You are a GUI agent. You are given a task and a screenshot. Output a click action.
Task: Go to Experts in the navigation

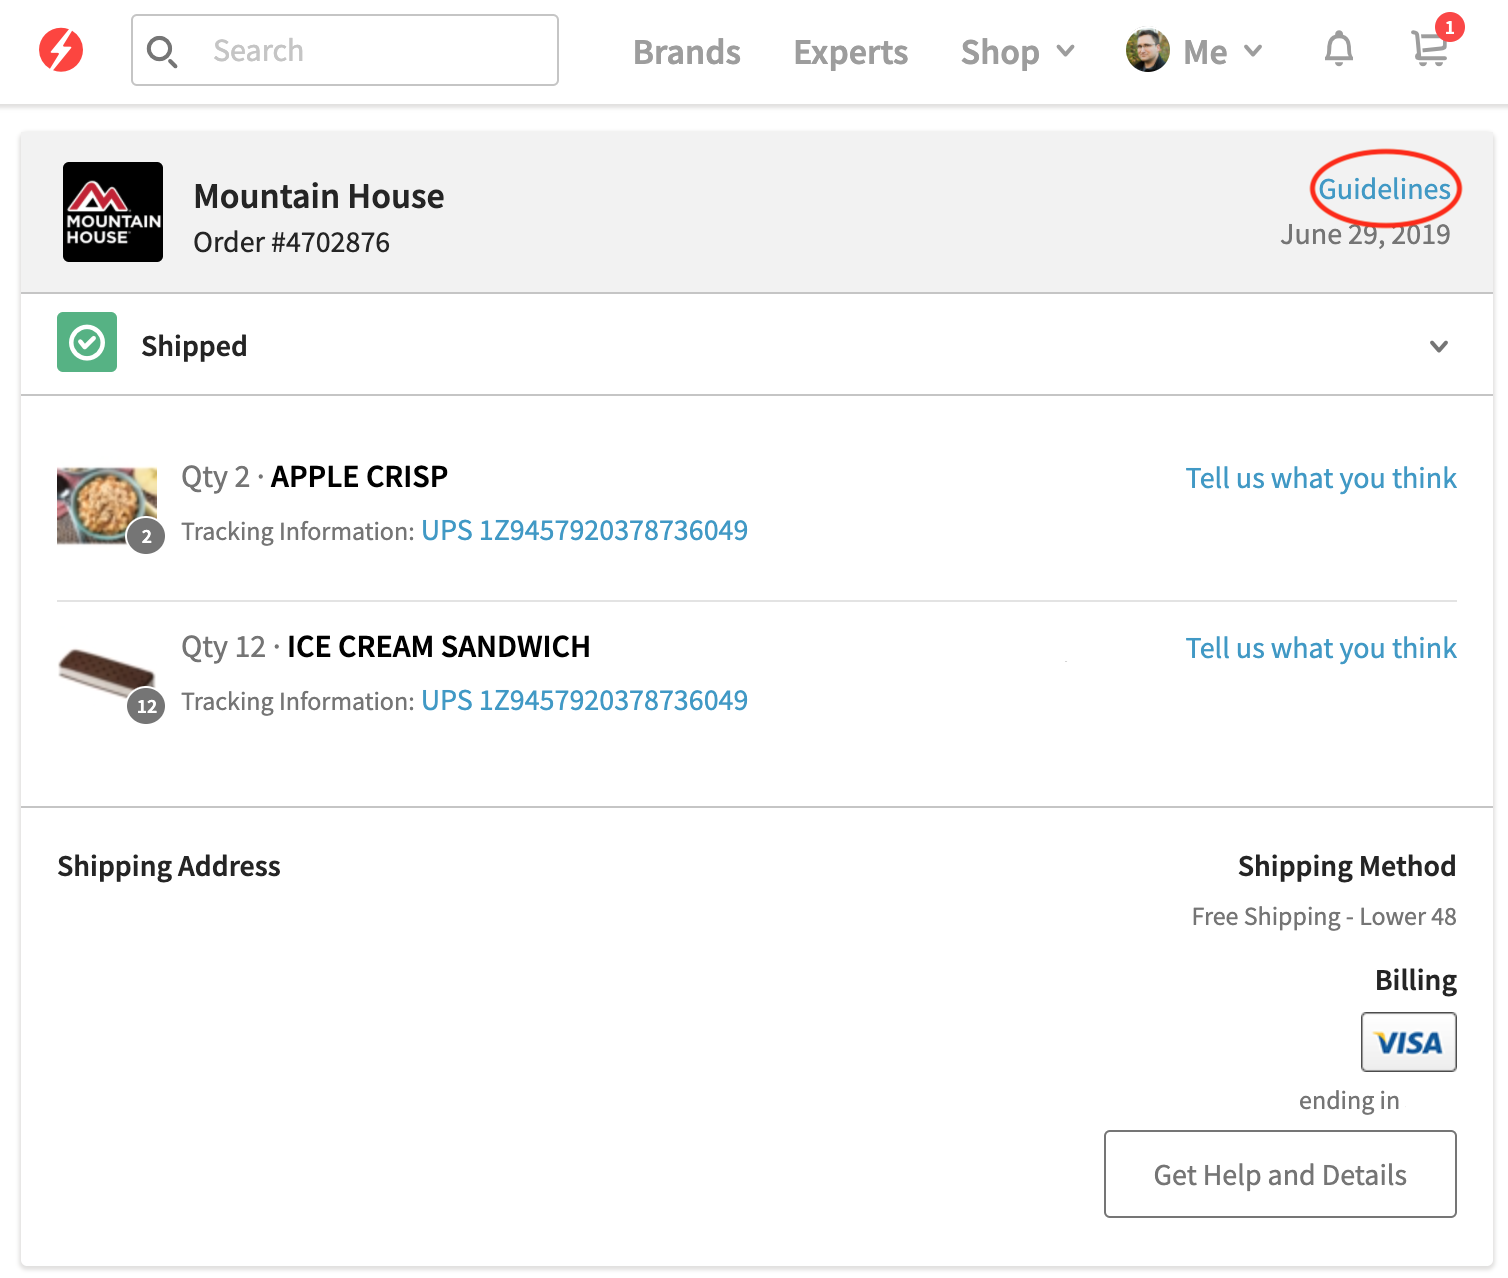851,53
